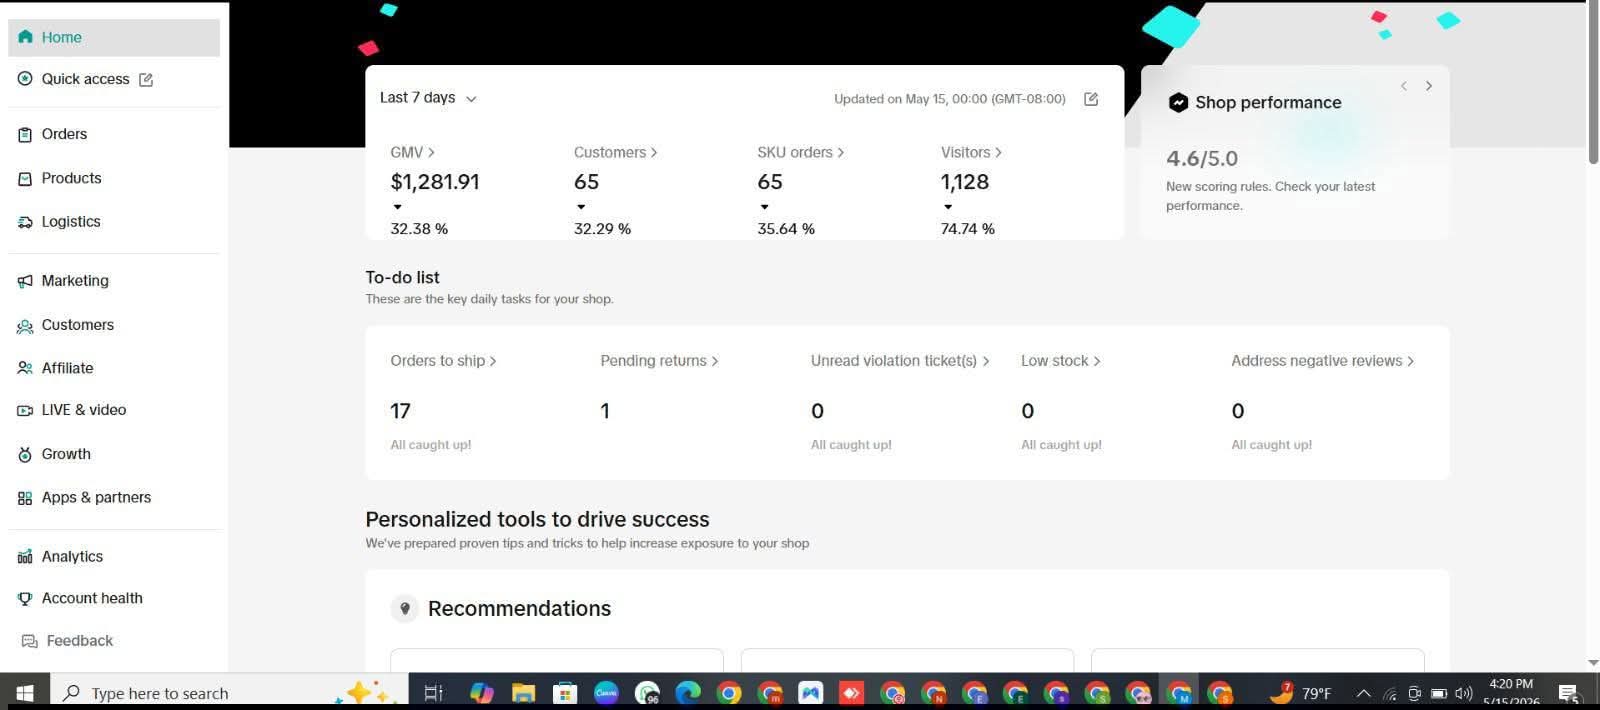Image resolution: width=1600 pixels, height=710 pixels.
Task: Click the Recommendations lightbulb icon
Action: pos(404,608)
